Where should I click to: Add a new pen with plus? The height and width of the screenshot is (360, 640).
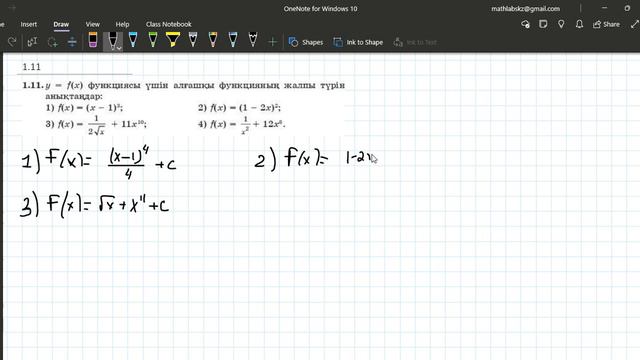tap(273, 42)
